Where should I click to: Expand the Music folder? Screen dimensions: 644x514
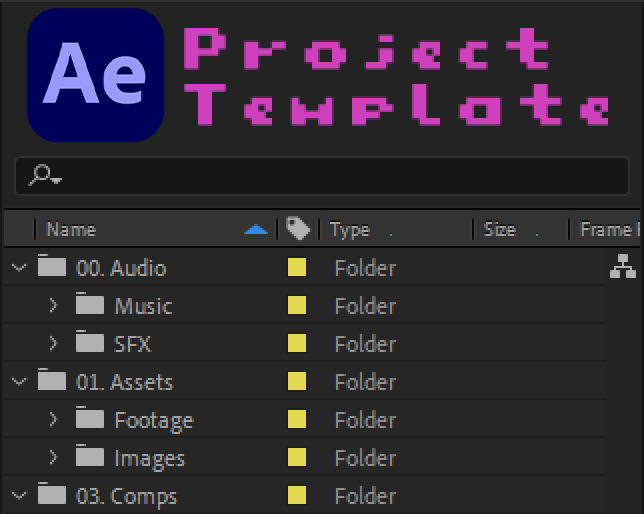pos(54,305)
